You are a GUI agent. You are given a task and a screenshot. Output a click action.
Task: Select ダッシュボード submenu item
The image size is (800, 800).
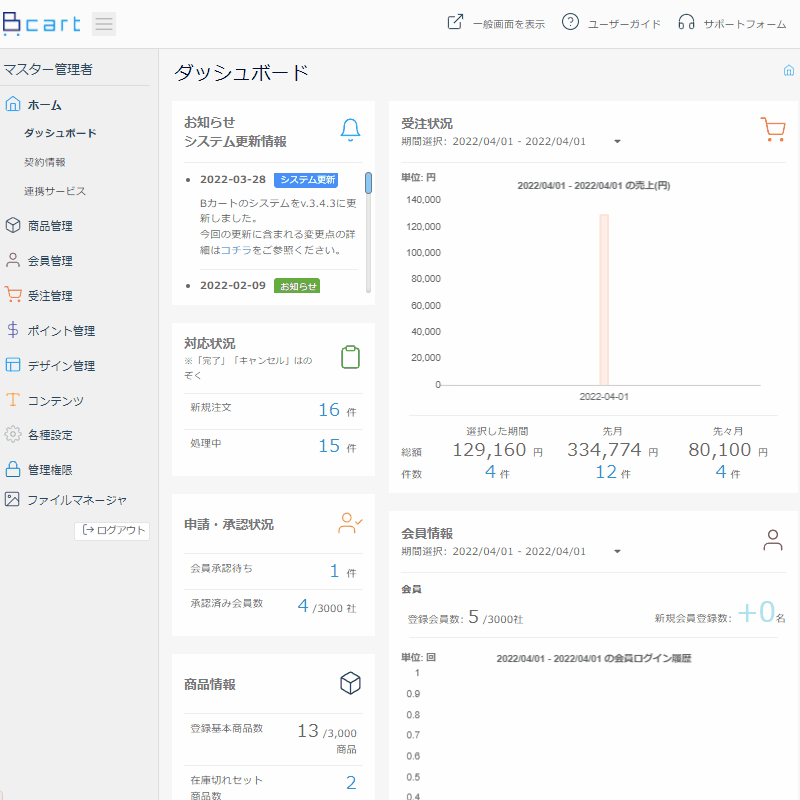point(60,133)
